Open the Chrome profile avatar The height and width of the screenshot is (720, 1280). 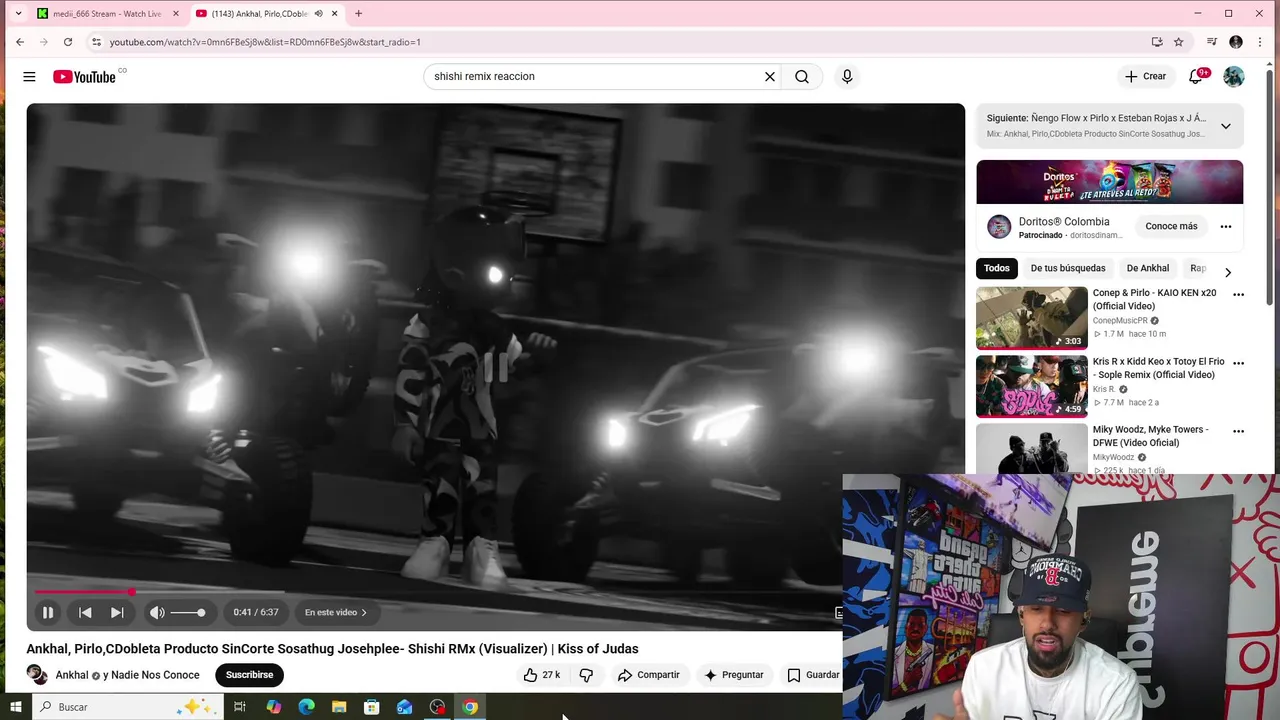1236,42
